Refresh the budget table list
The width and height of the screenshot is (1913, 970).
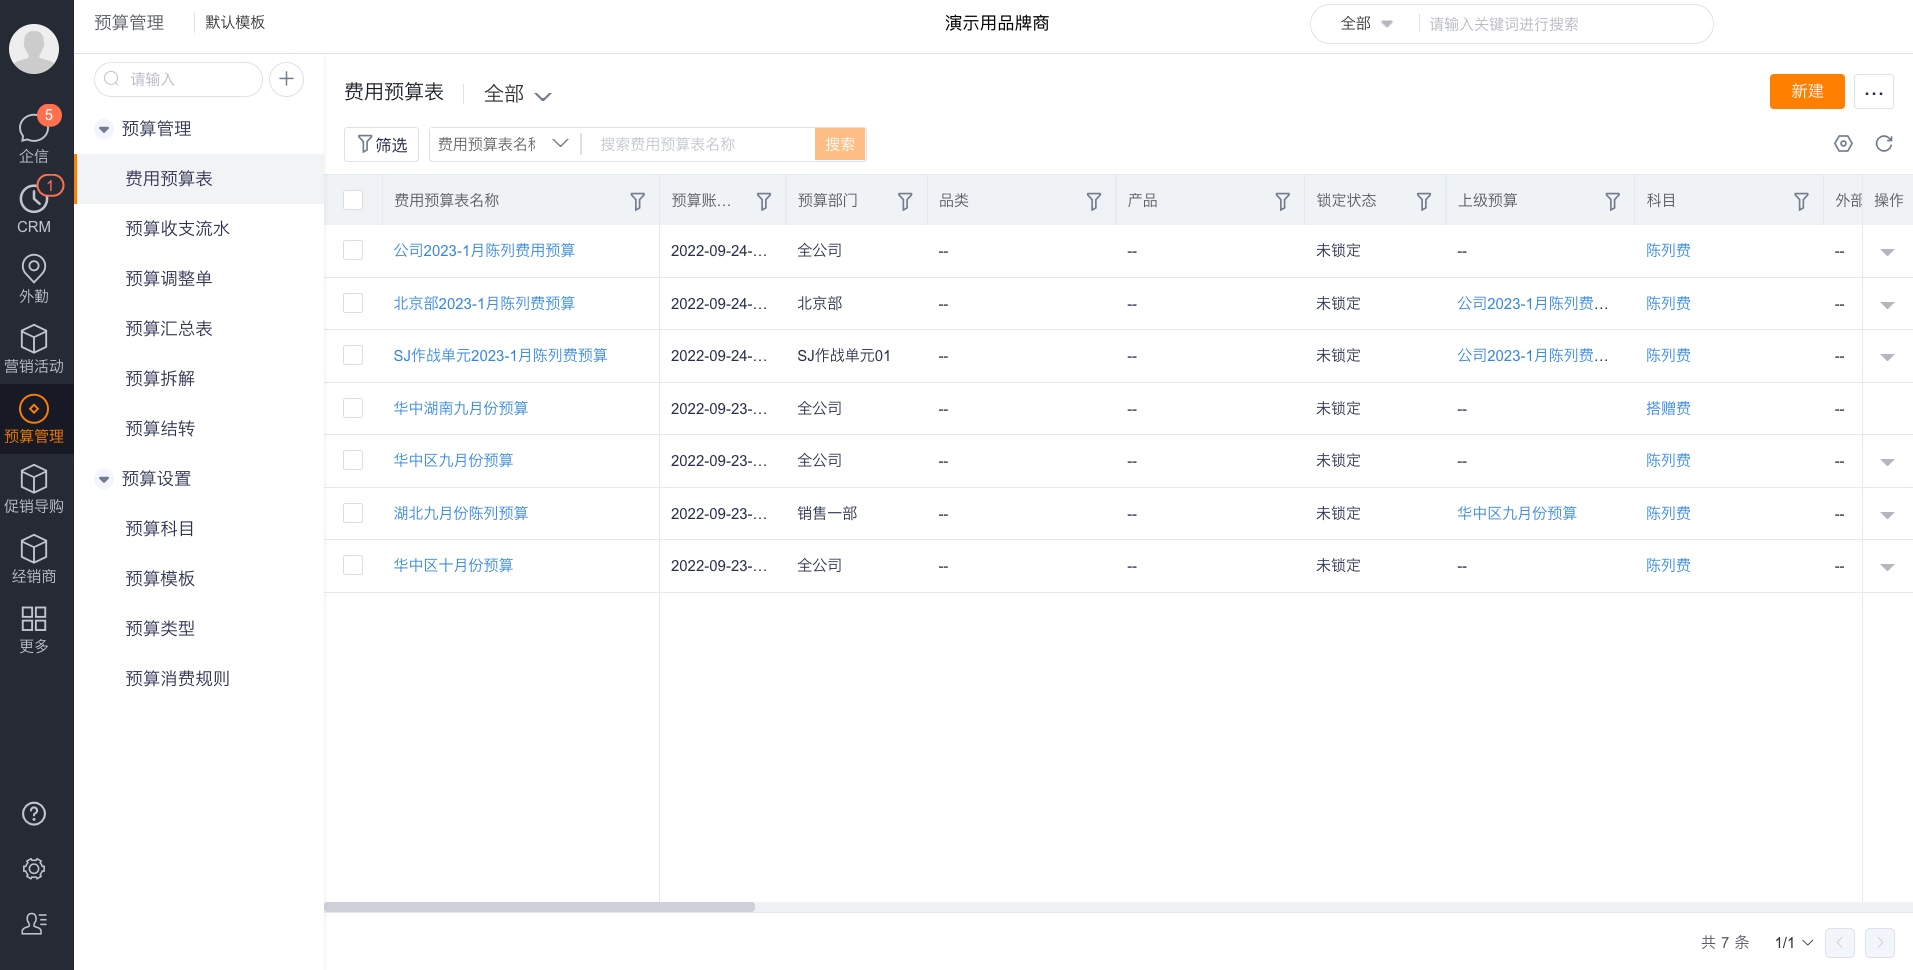[1884, 144]
